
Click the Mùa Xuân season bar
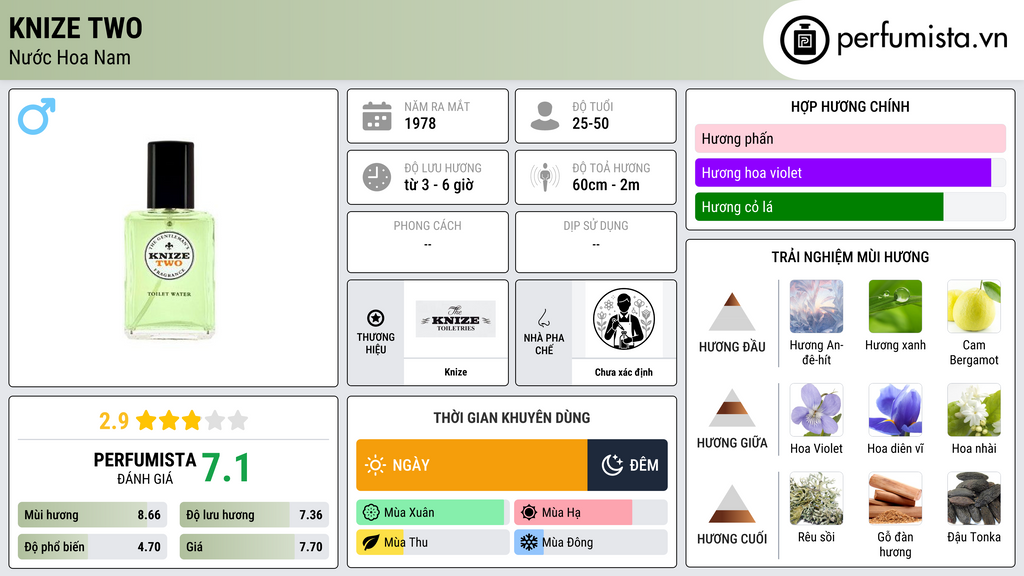pos(433,513)
